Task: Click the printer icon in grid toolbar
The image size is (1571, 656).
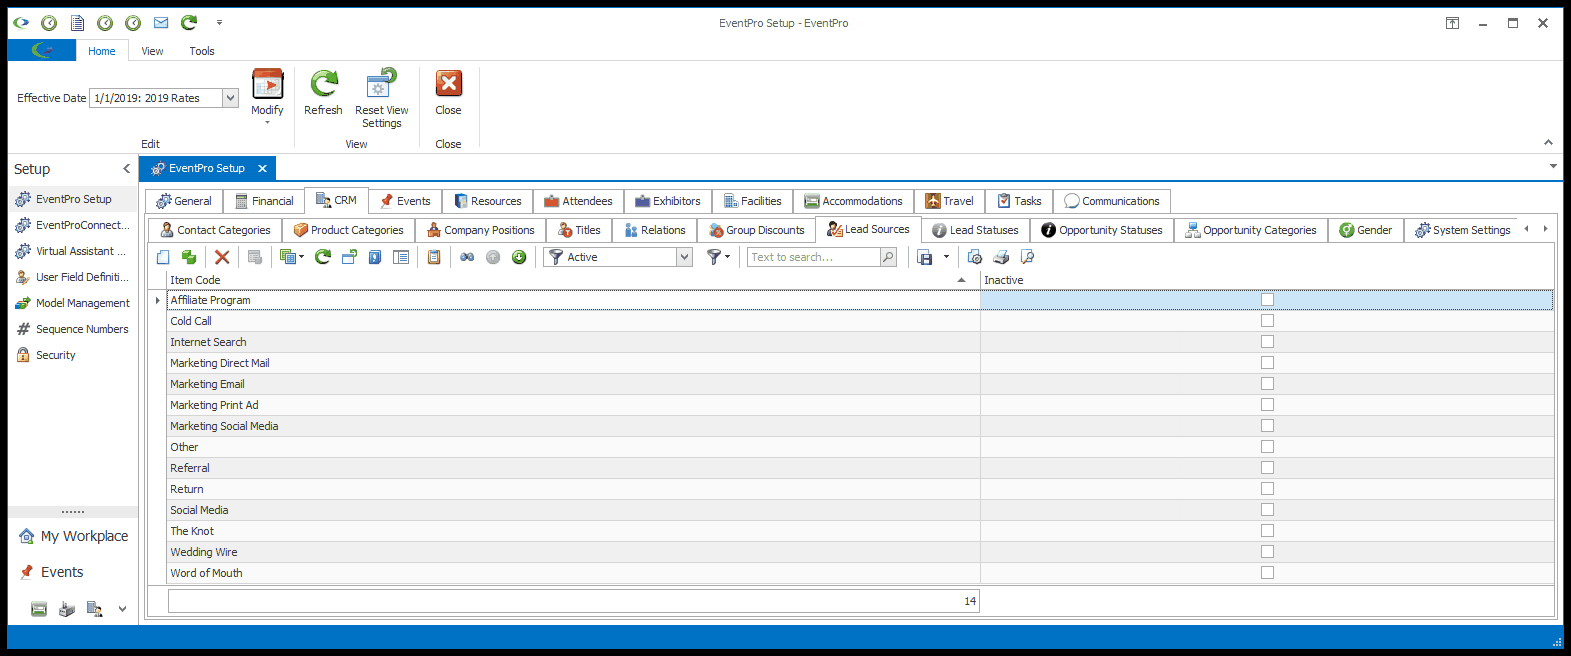Action: [x=1001, y=257]
